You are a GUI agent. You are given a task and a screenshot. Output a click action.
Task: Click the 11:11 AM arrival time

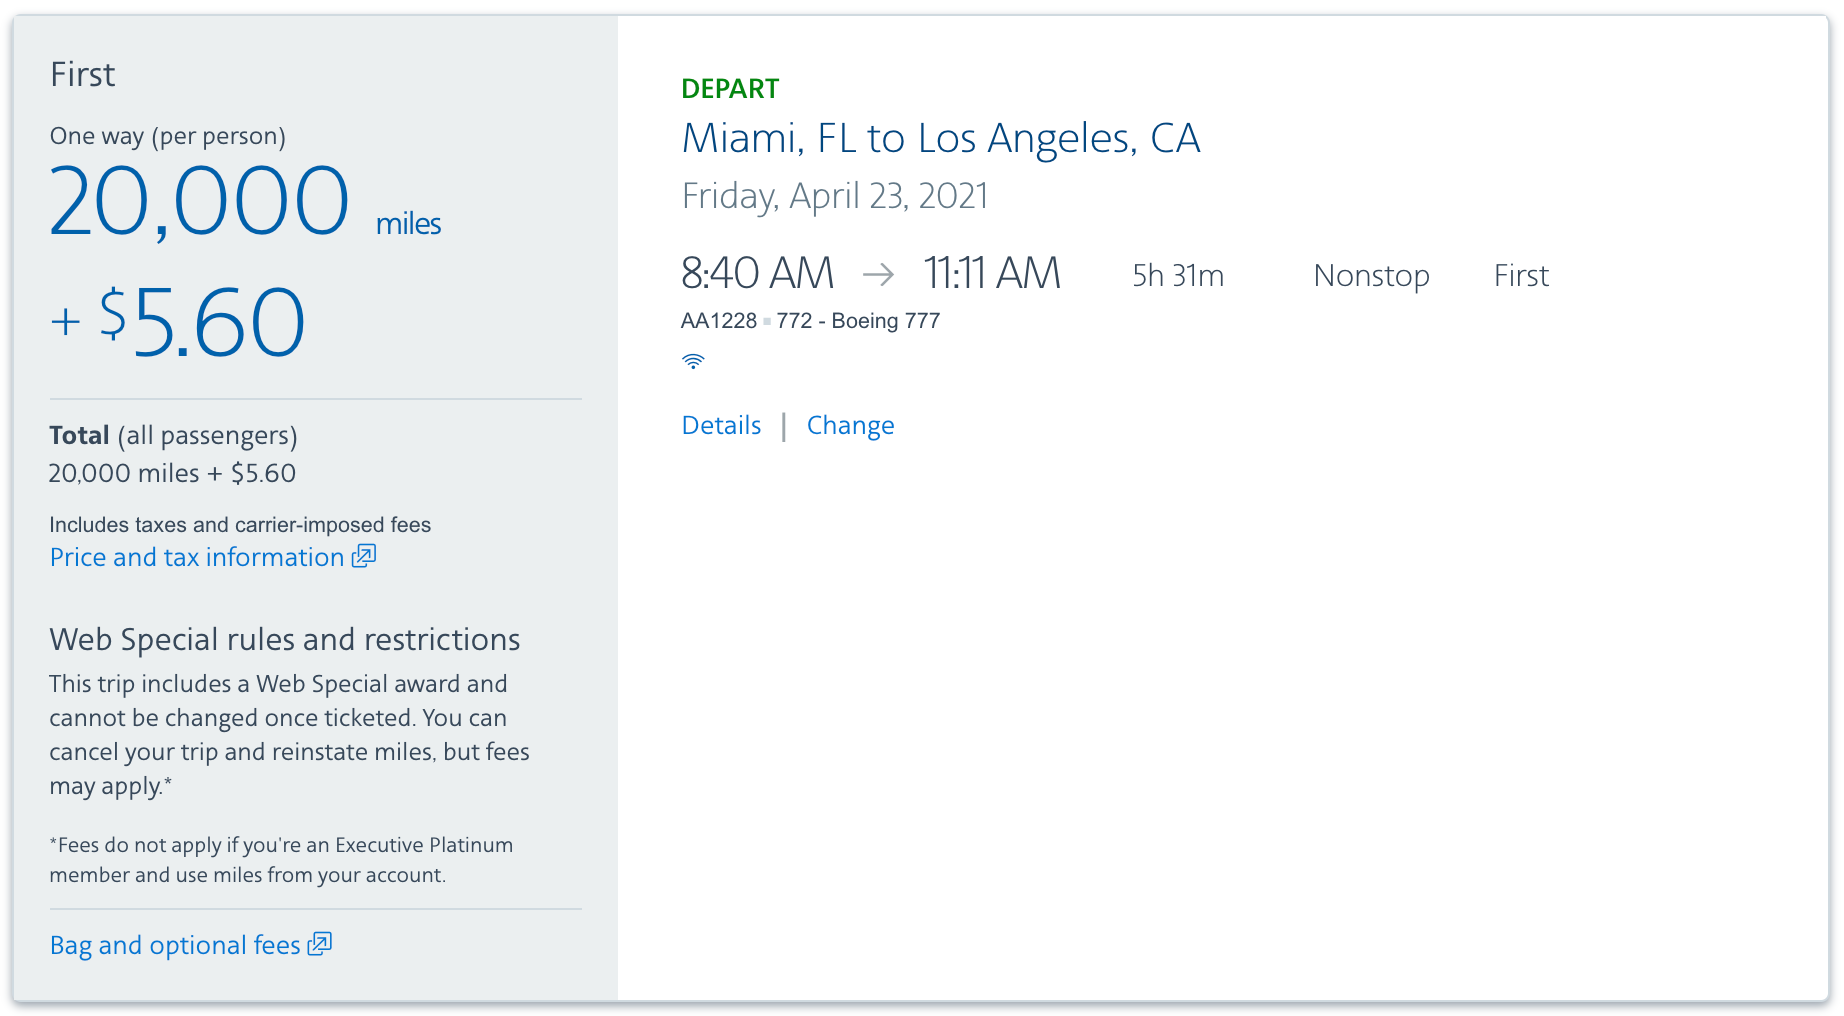point(991,273)
